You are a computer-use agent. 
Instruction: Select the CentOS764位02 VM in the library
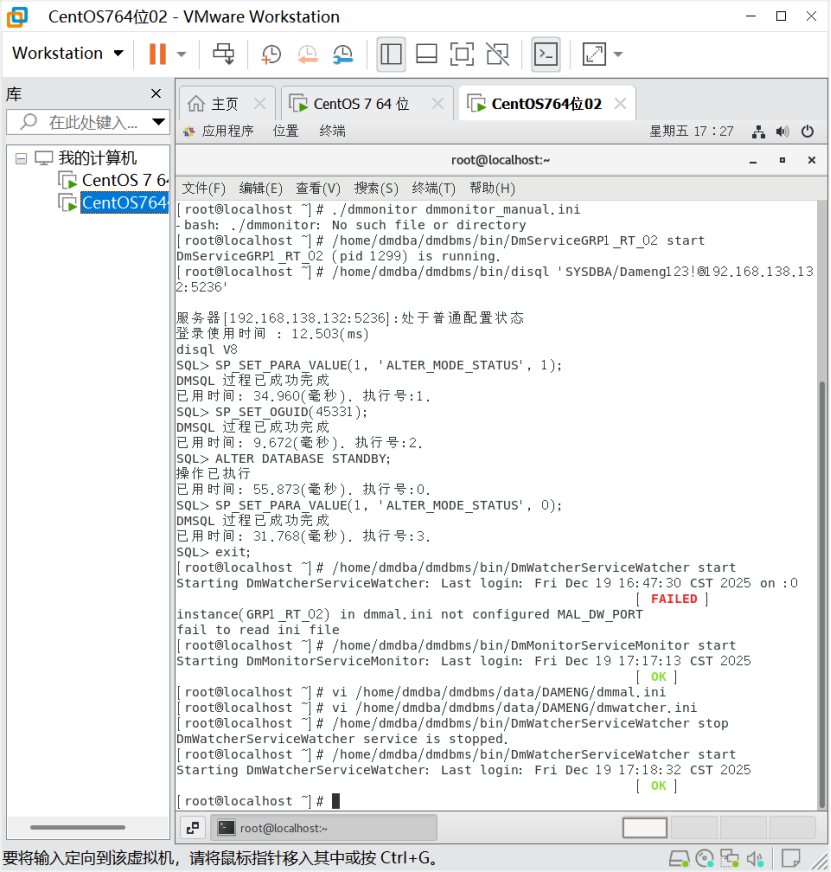pos(113,202)
